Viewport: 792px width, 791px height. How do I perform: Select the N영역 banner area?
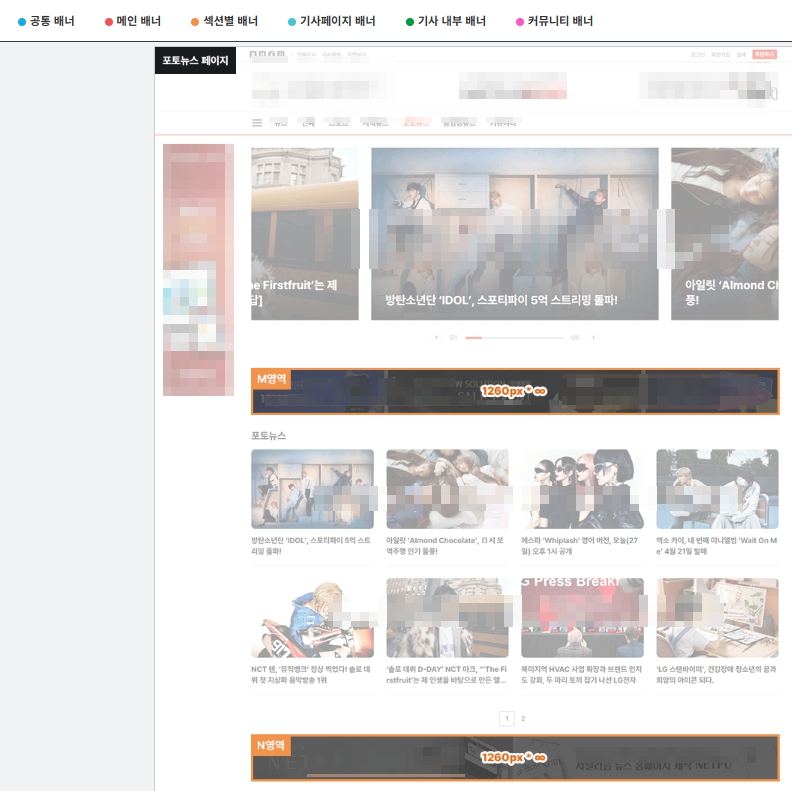coord(515,758)
